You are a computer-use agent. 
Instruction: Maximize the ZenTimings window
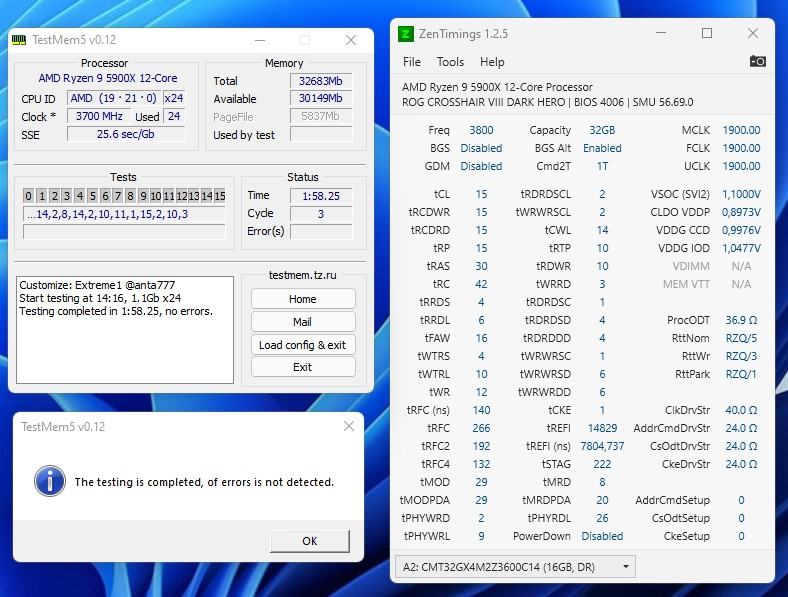point(707,33)
